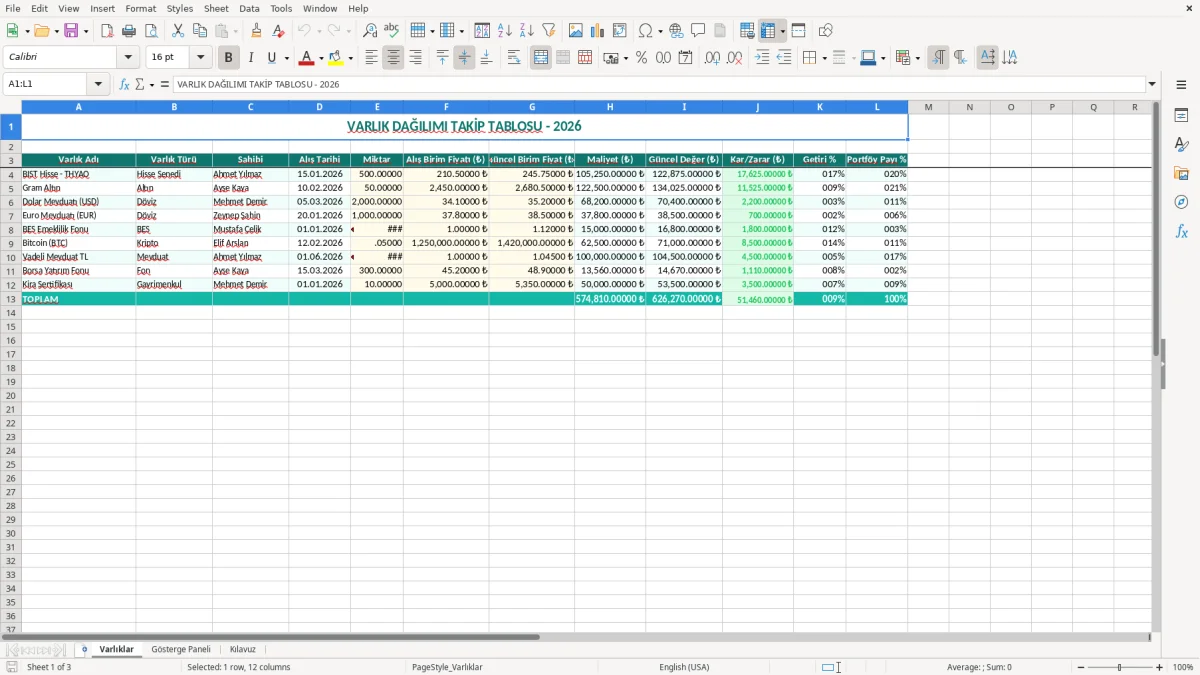Image resolution: width=1200 pixels, height=675 pixels.
Task: Open the sidebar Gallery panel
Action: point(1181,173)
